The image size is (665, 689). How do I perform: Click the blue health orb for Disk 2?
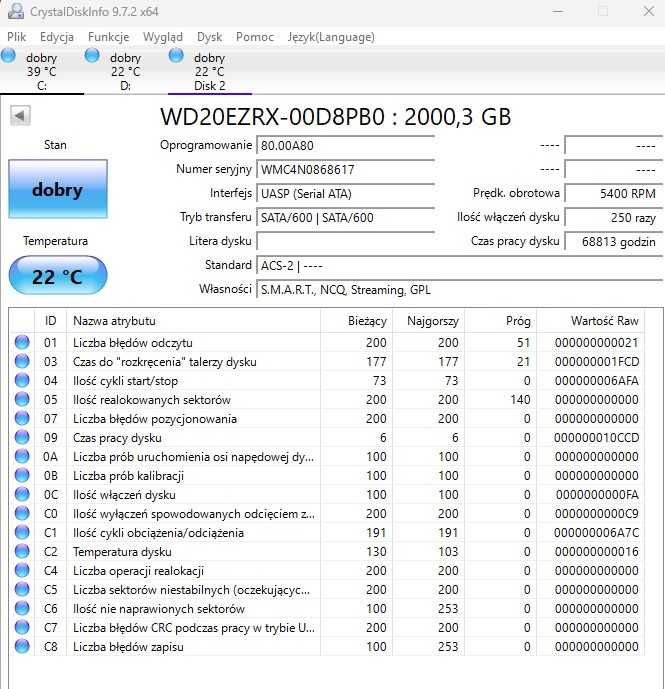[176, 56]
